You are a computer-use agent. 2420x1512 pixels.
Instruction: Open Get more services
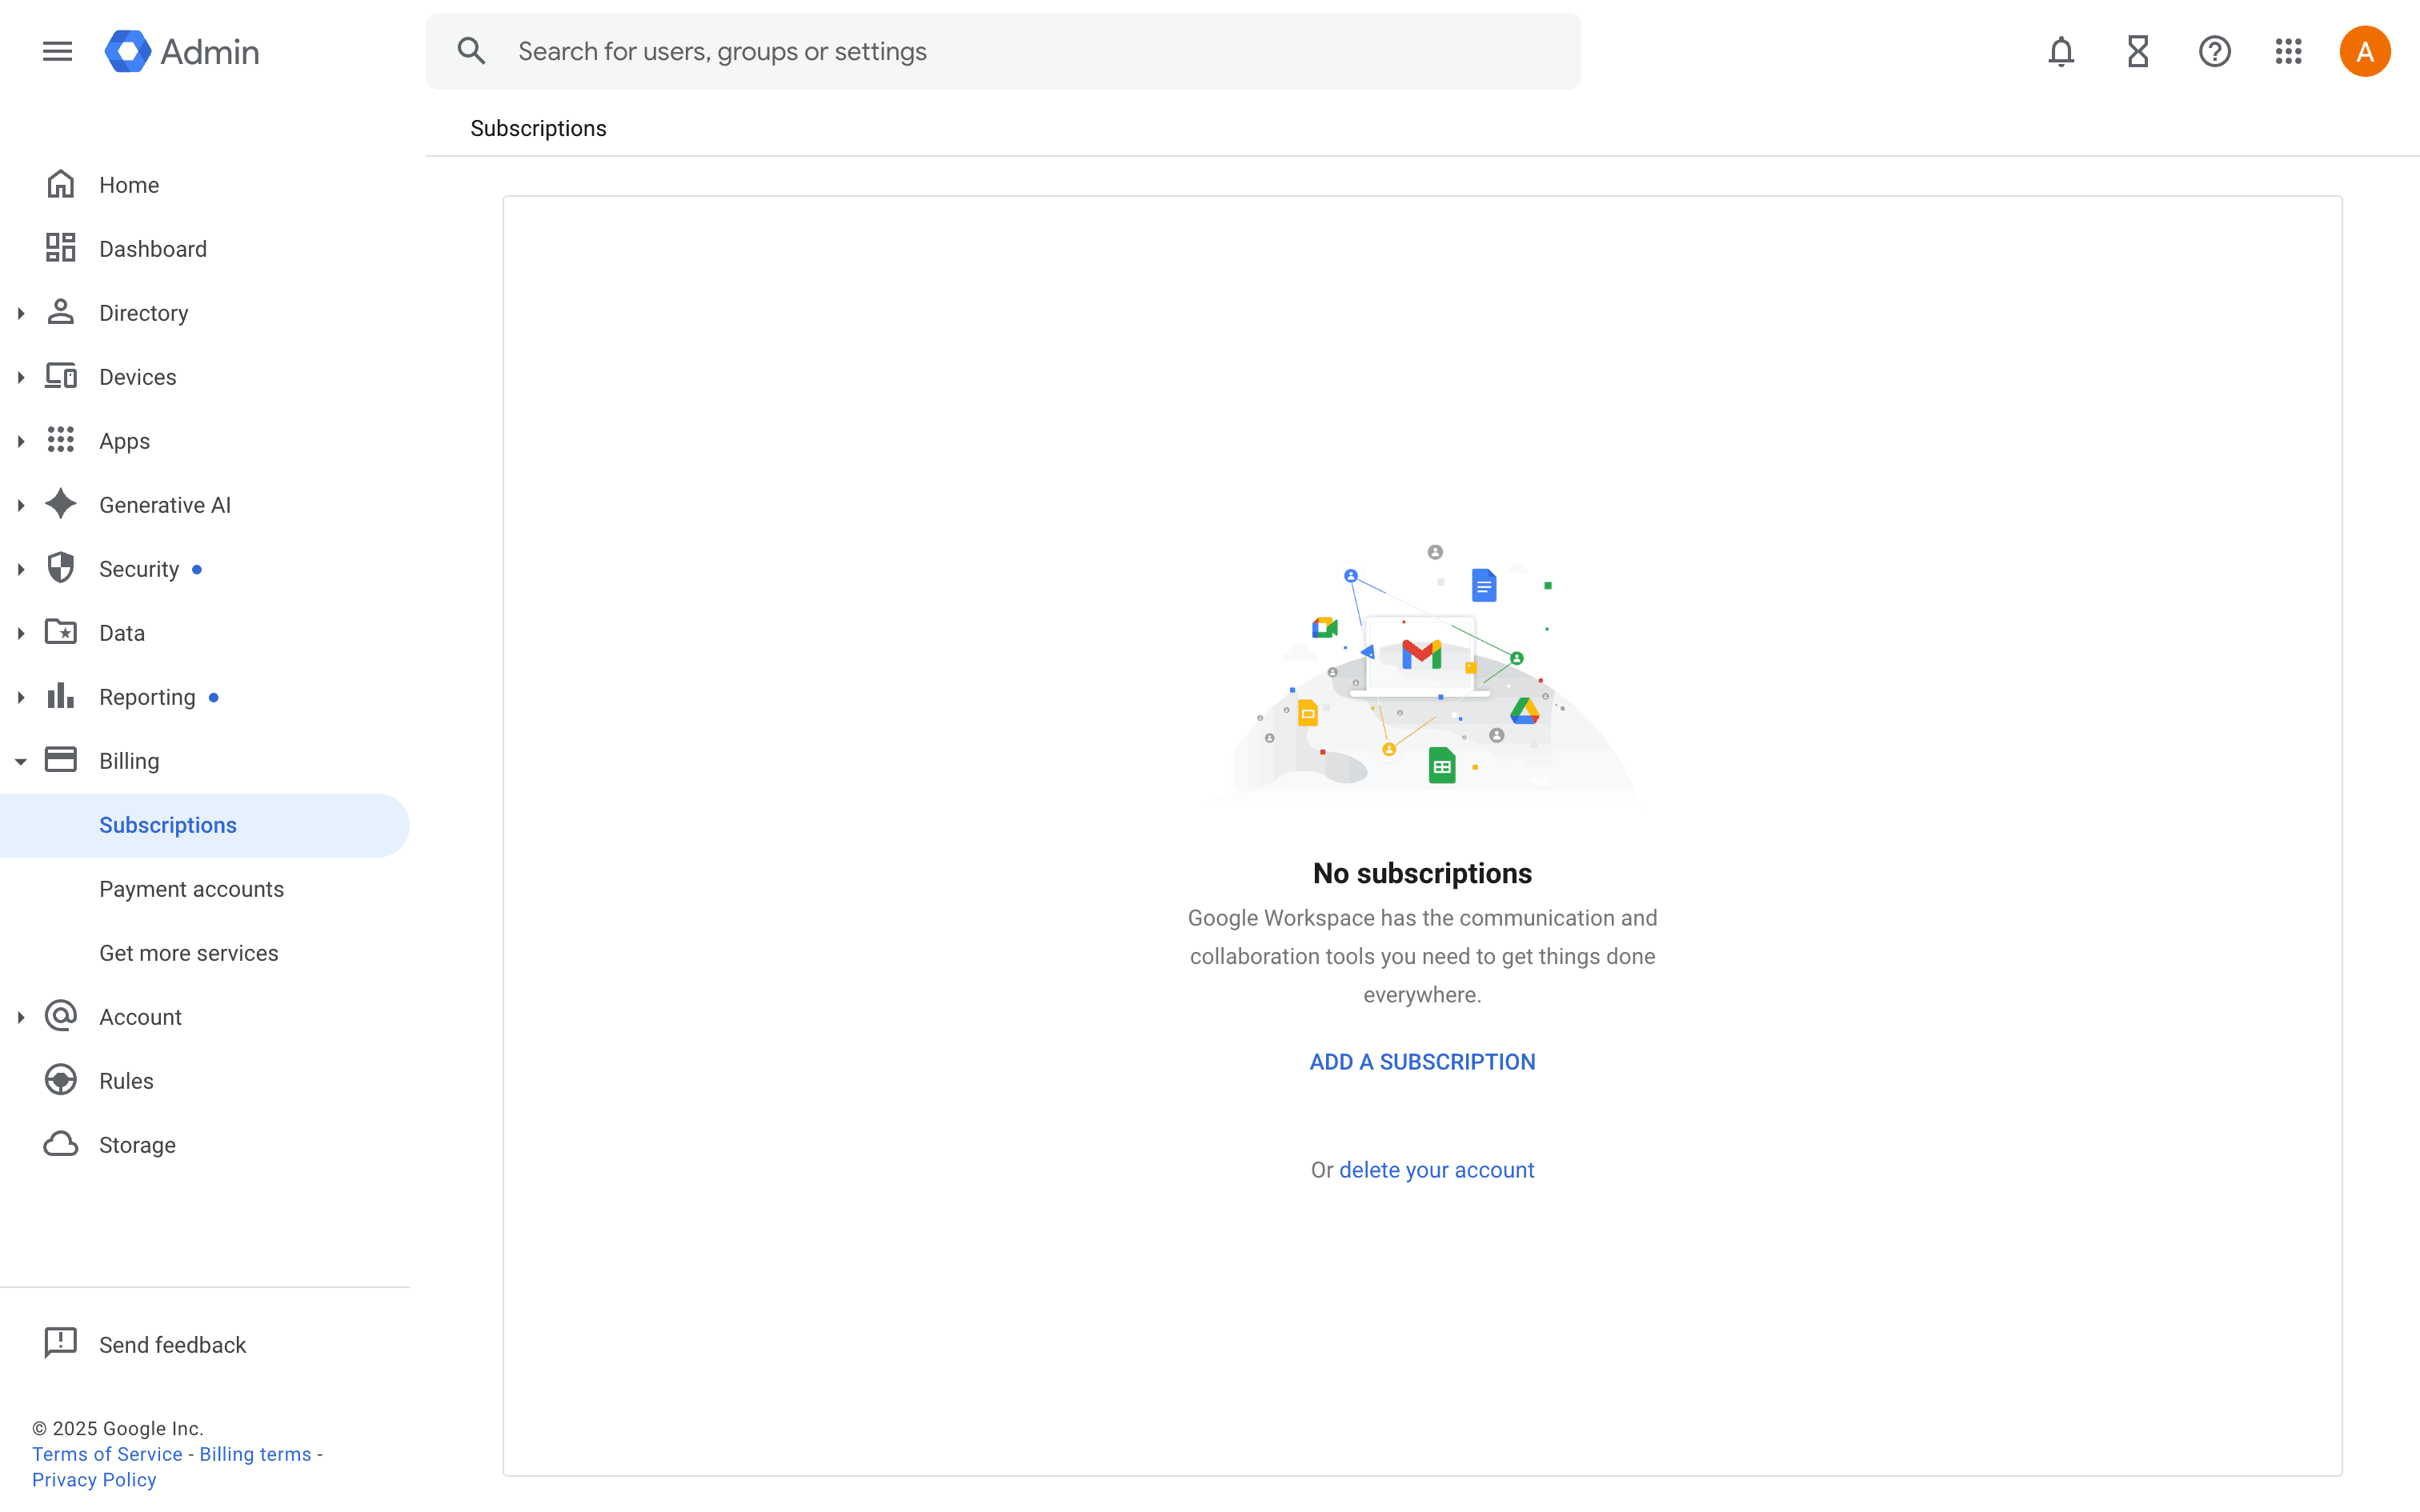click(188, 952)
